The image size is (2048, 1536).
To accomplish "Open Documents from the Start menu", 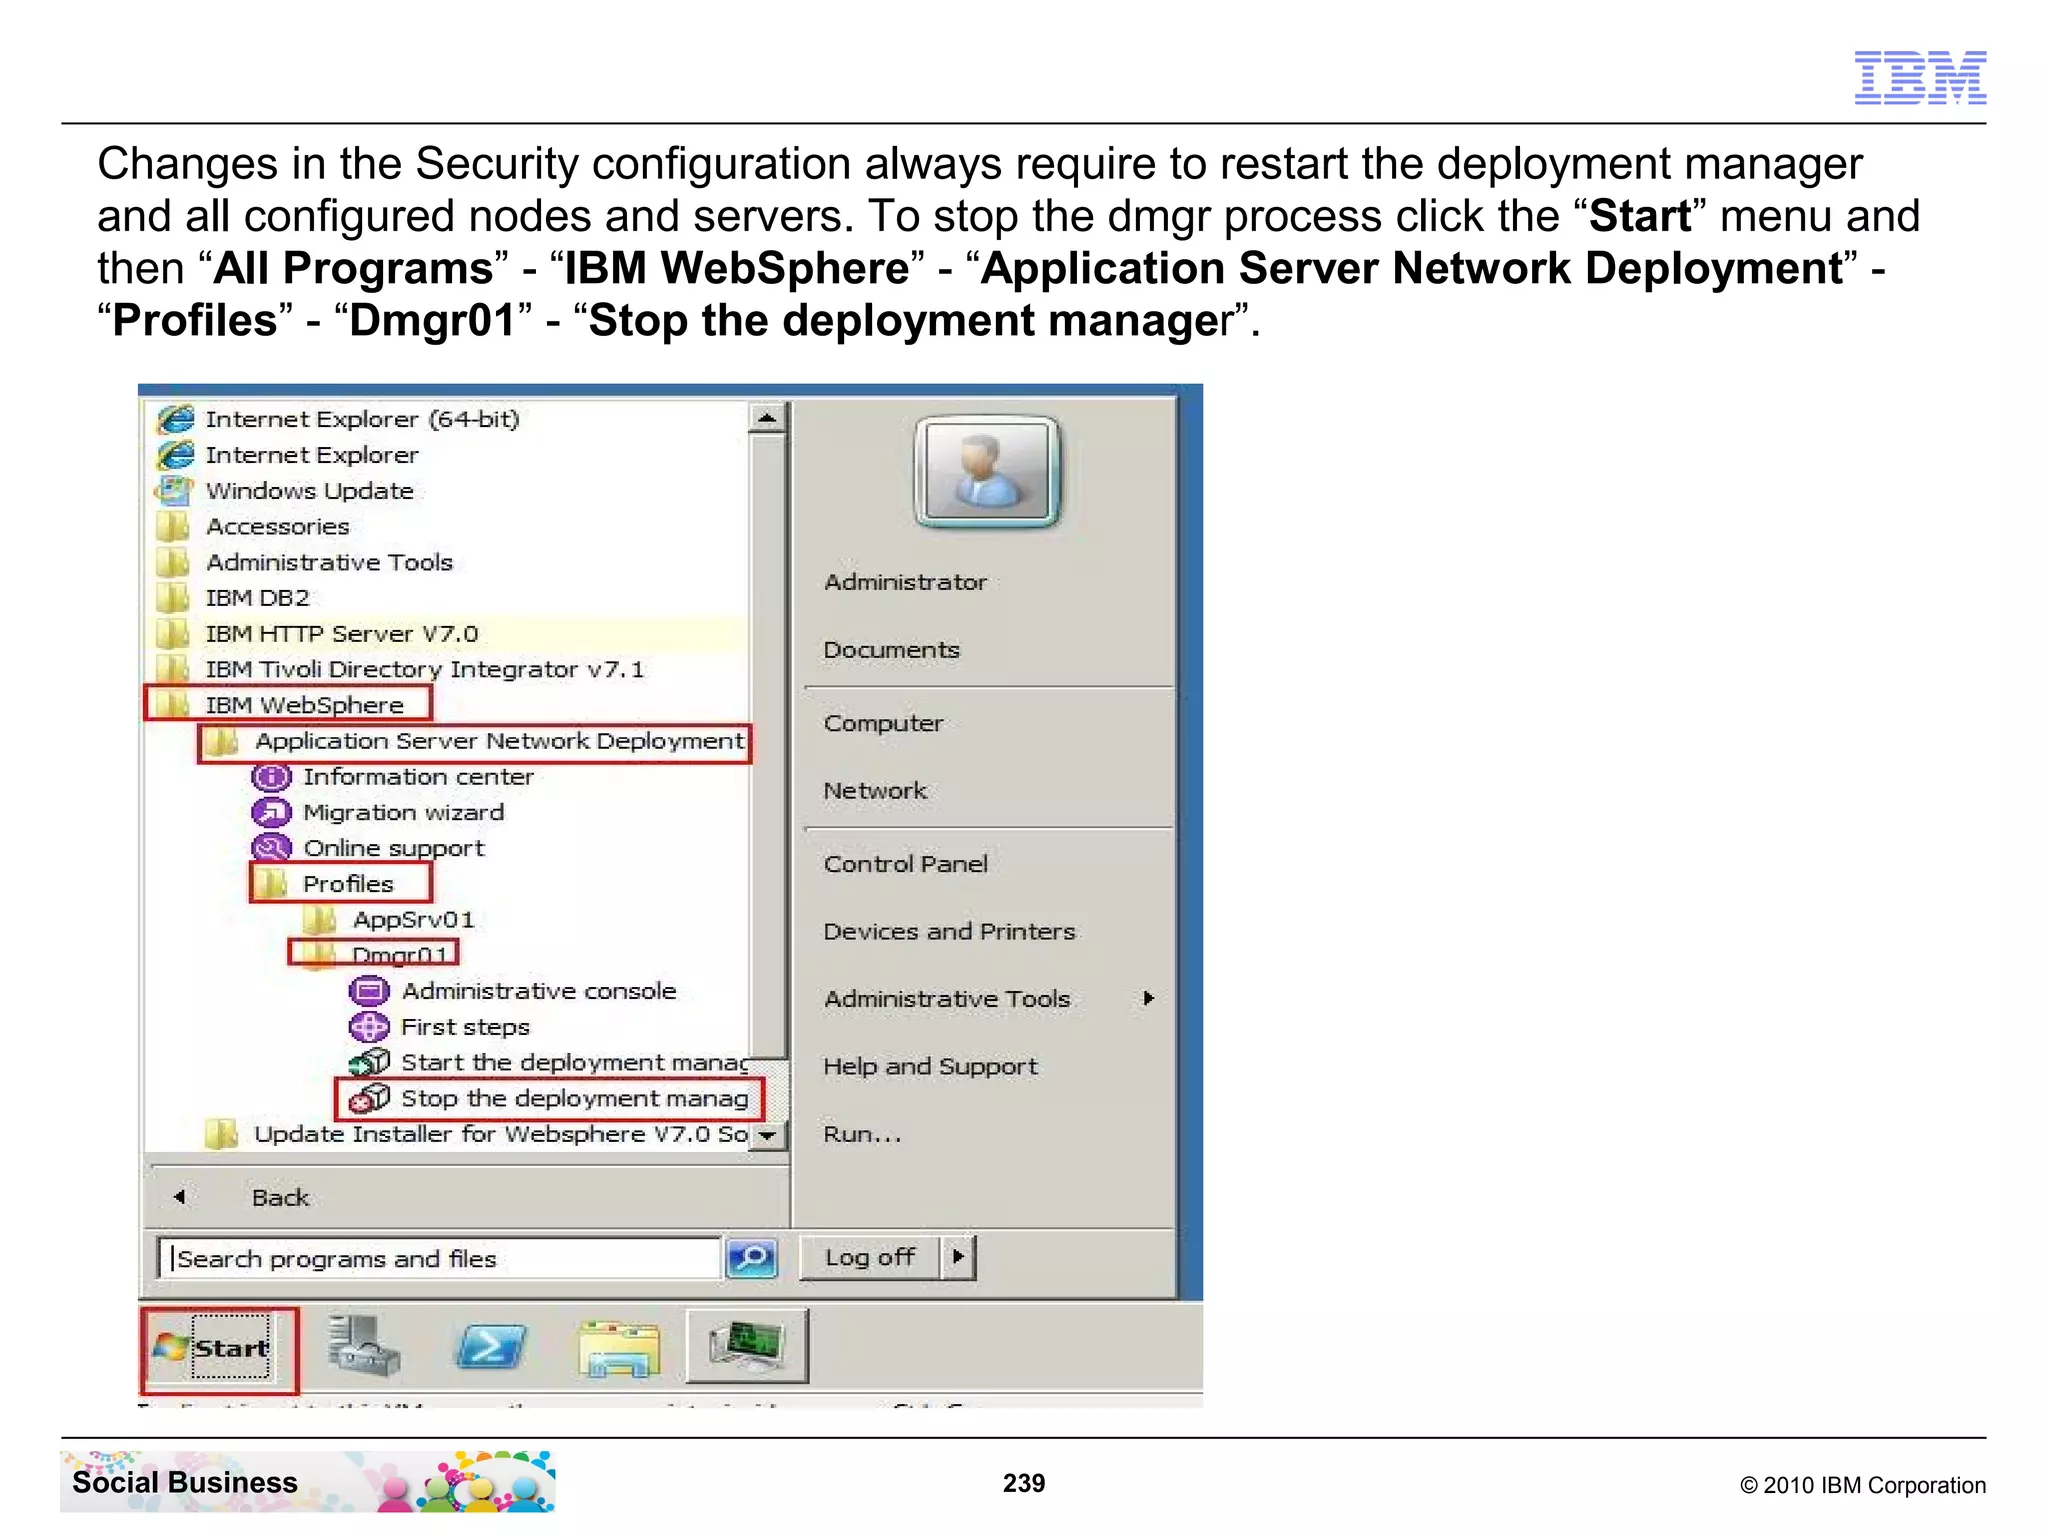I will click(891, 650).
